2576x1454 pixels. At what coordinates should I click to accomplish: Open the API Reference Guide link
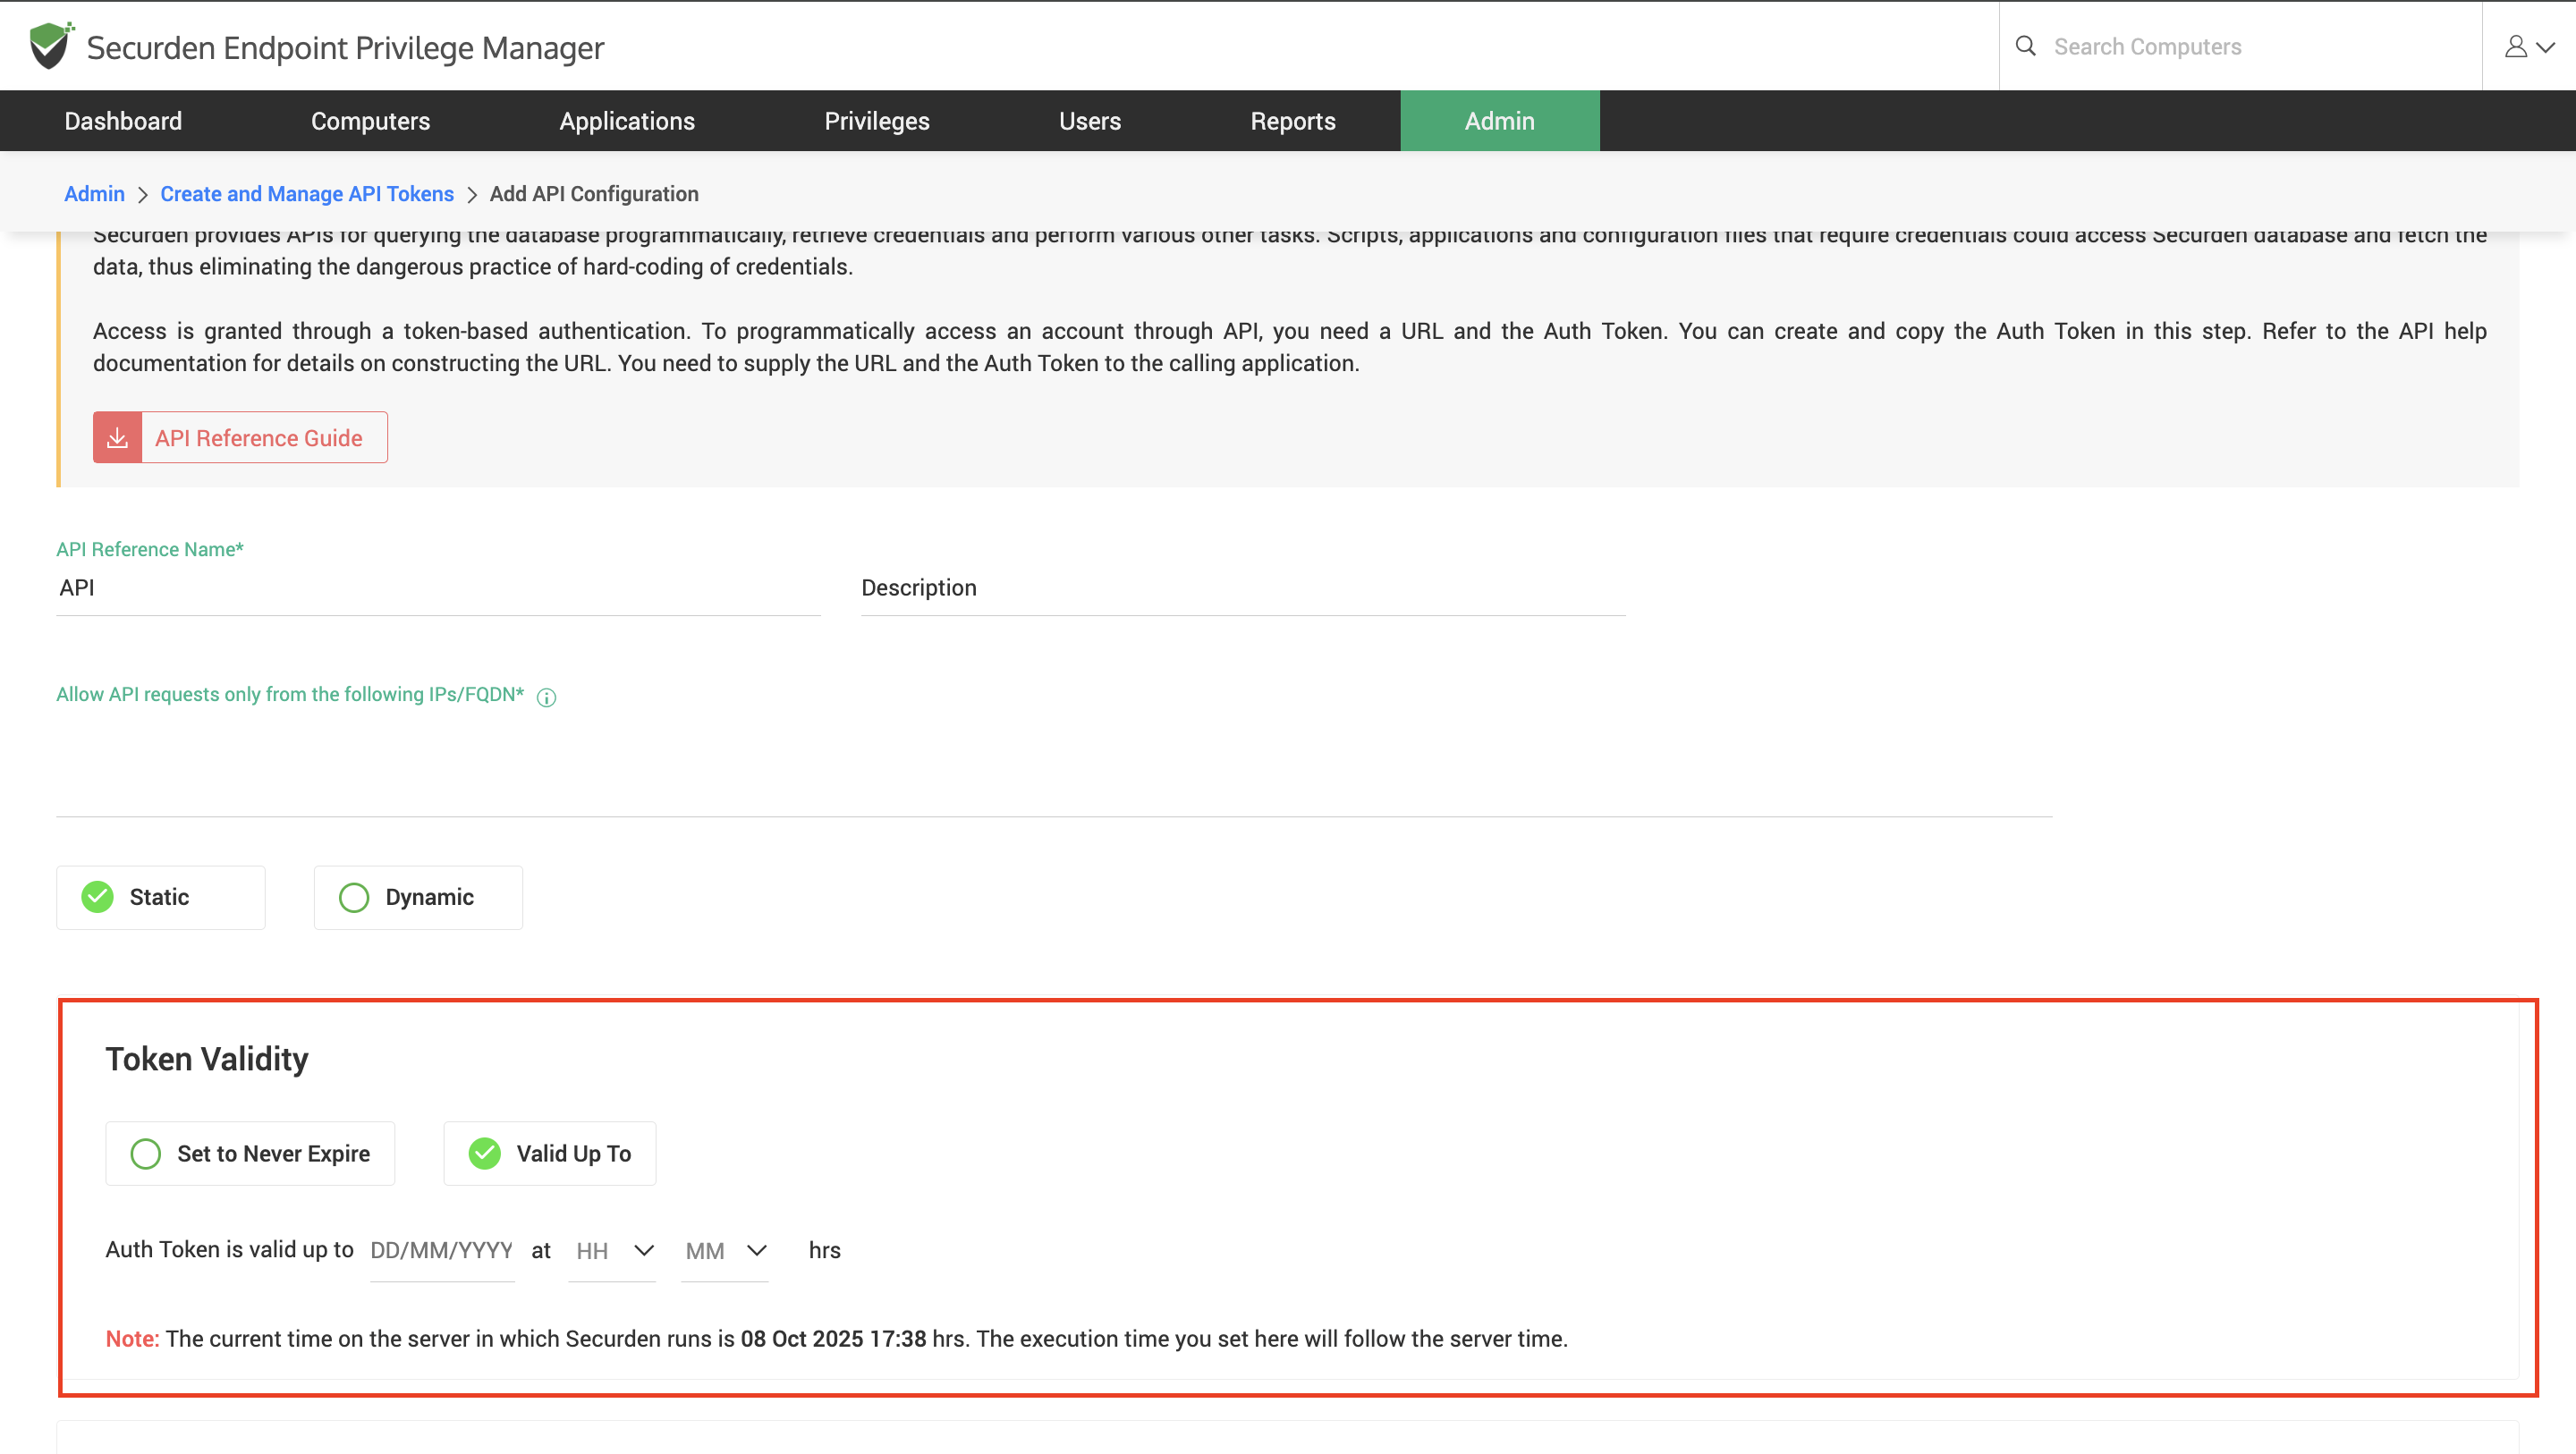[x=258, y=438]
